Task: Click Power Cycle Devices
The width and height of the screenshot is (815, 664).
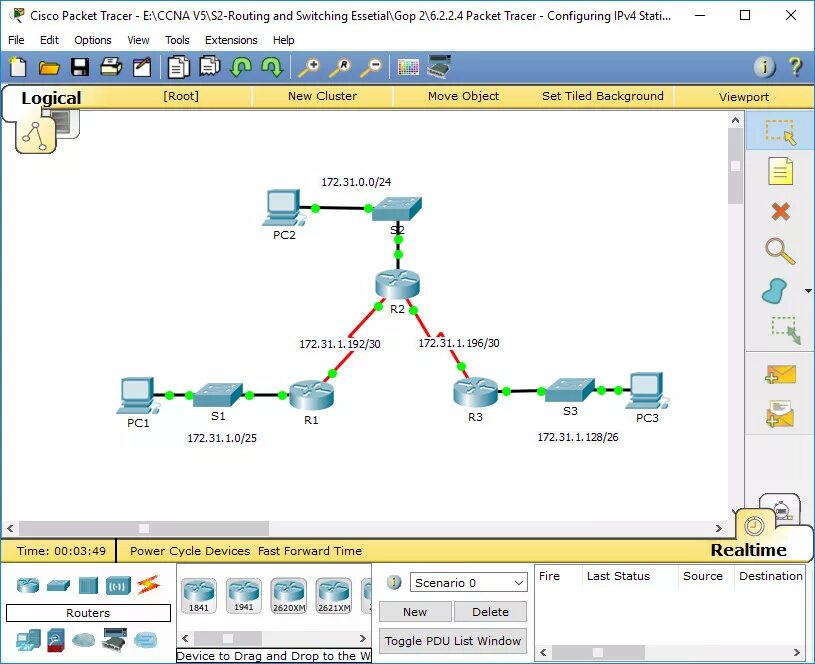Action: click(x=190, y=551)
